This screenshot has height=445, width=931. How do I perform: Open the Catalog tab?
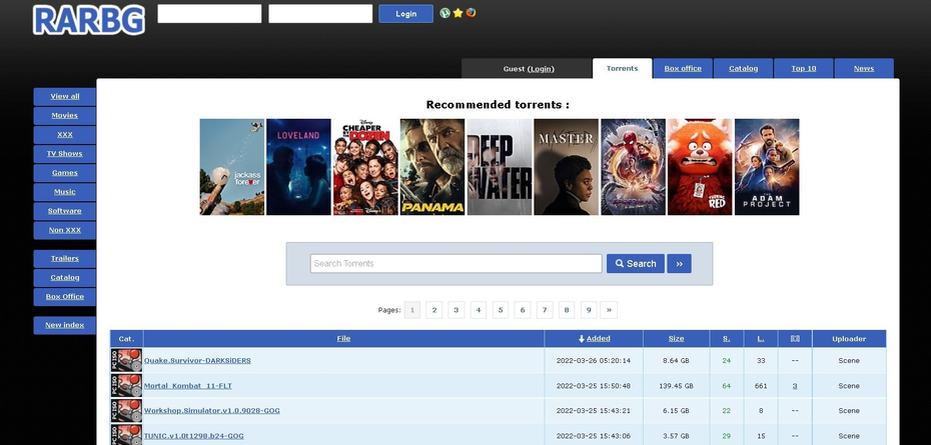tap(743, 68)
